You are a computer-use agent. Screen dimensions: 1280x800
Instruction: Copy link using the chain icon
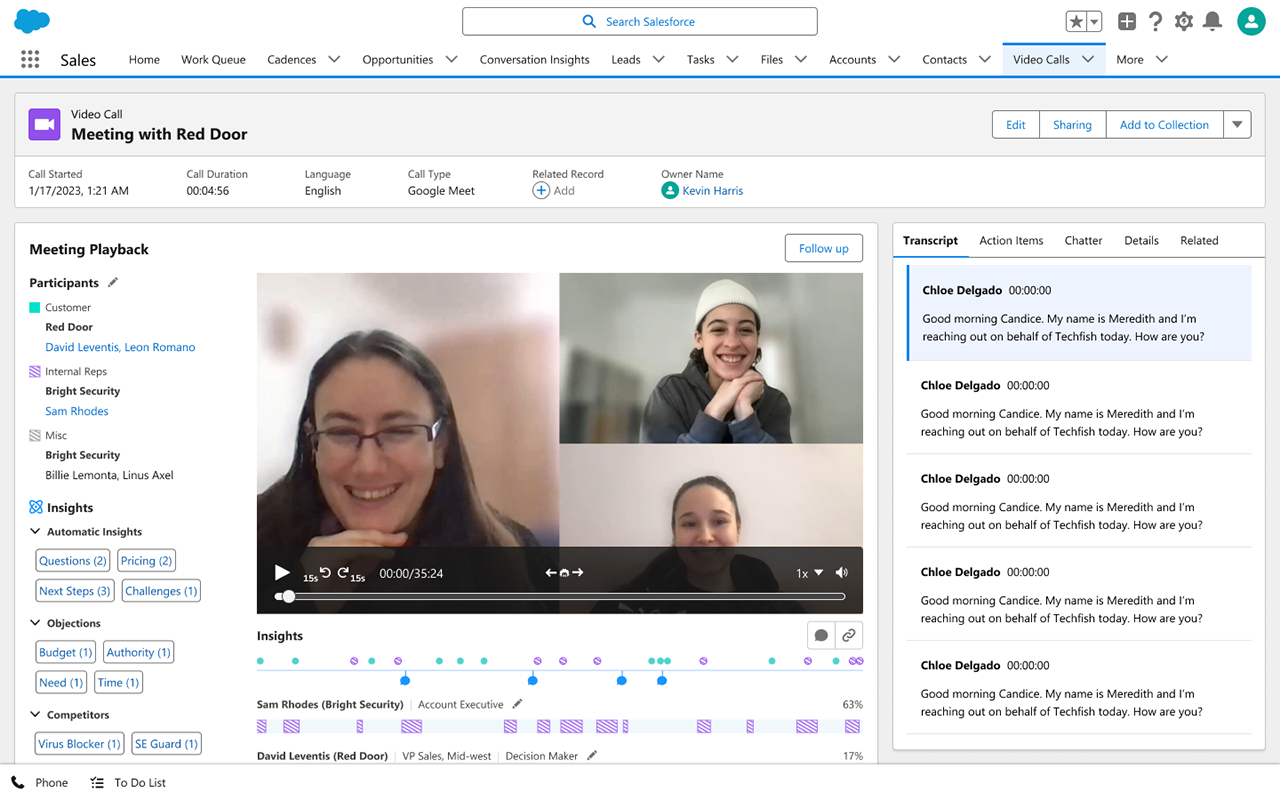point(848,636)
